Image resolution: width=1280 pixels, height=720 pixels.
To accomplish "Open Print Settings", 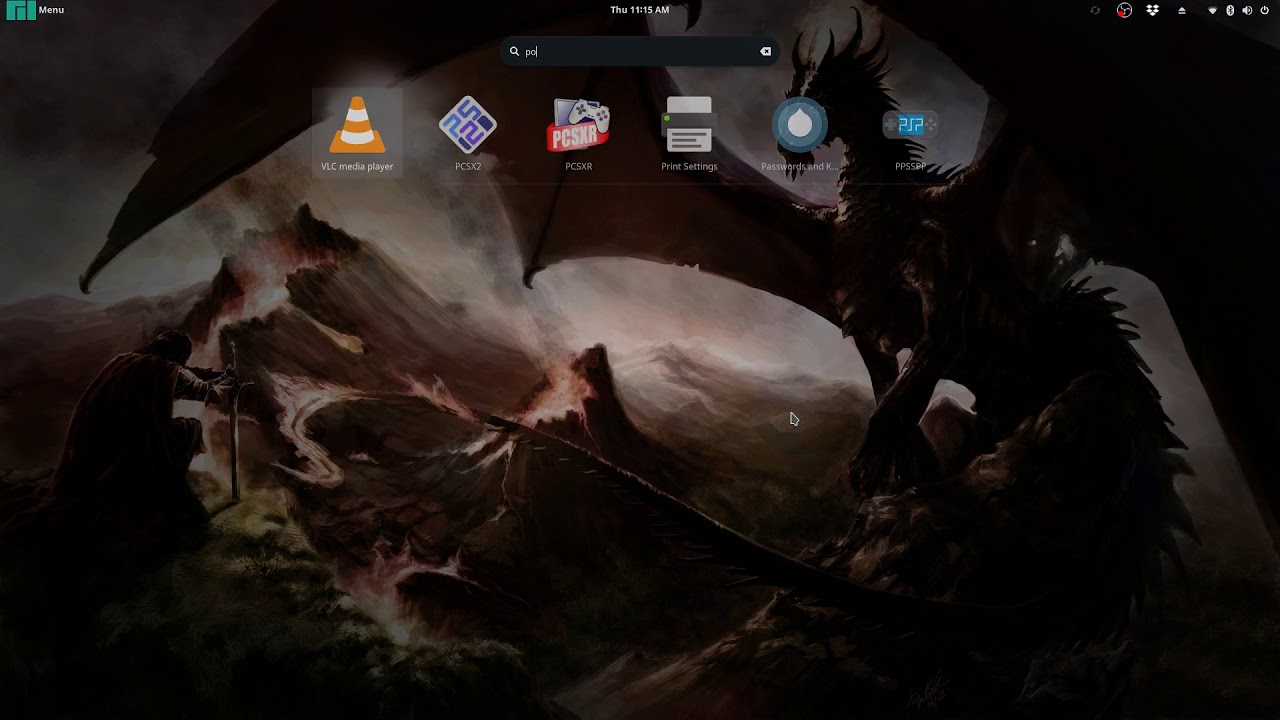I will point(689,133).
